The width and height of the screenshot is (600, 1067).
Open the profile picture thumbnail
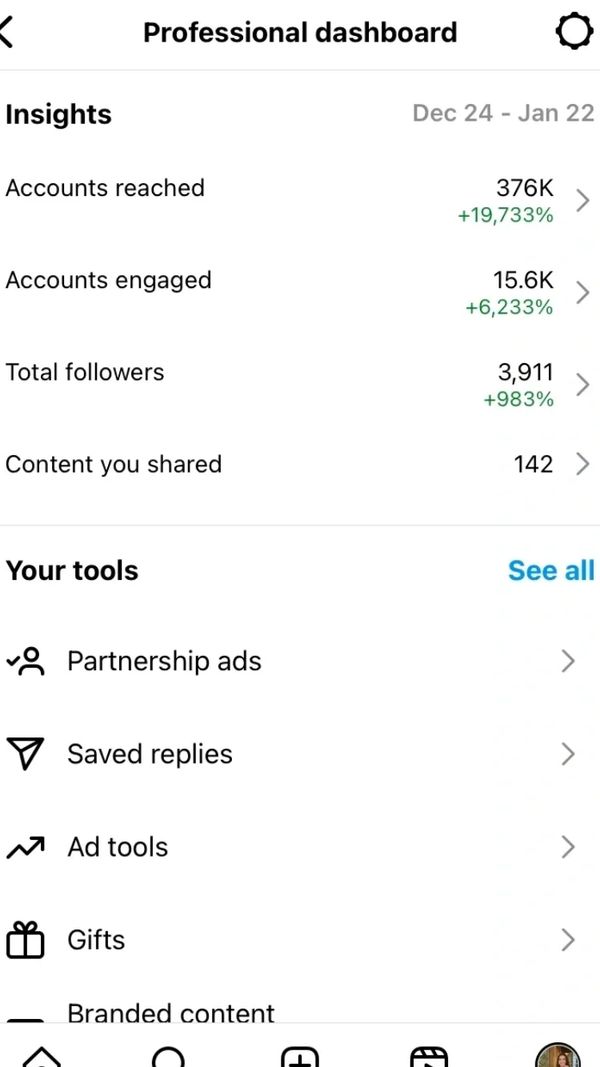(x=558, y=1056)
